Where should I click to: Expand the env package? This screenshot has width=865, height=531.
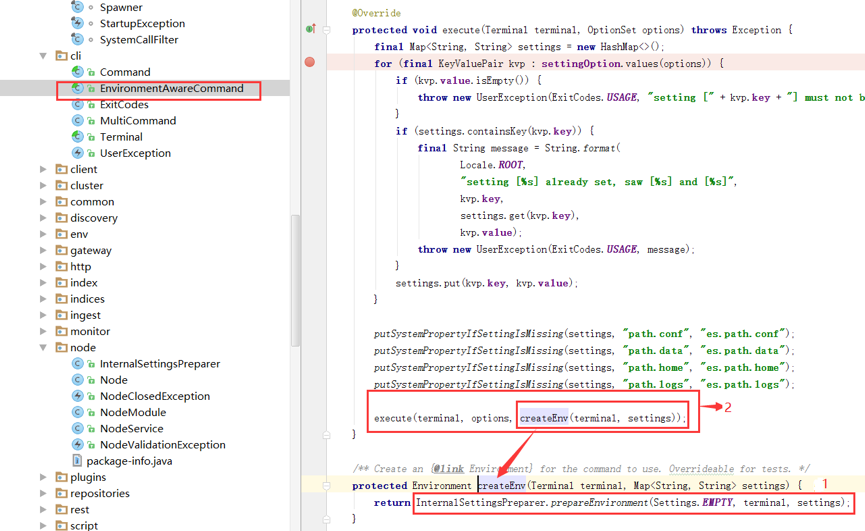[43, 234]
